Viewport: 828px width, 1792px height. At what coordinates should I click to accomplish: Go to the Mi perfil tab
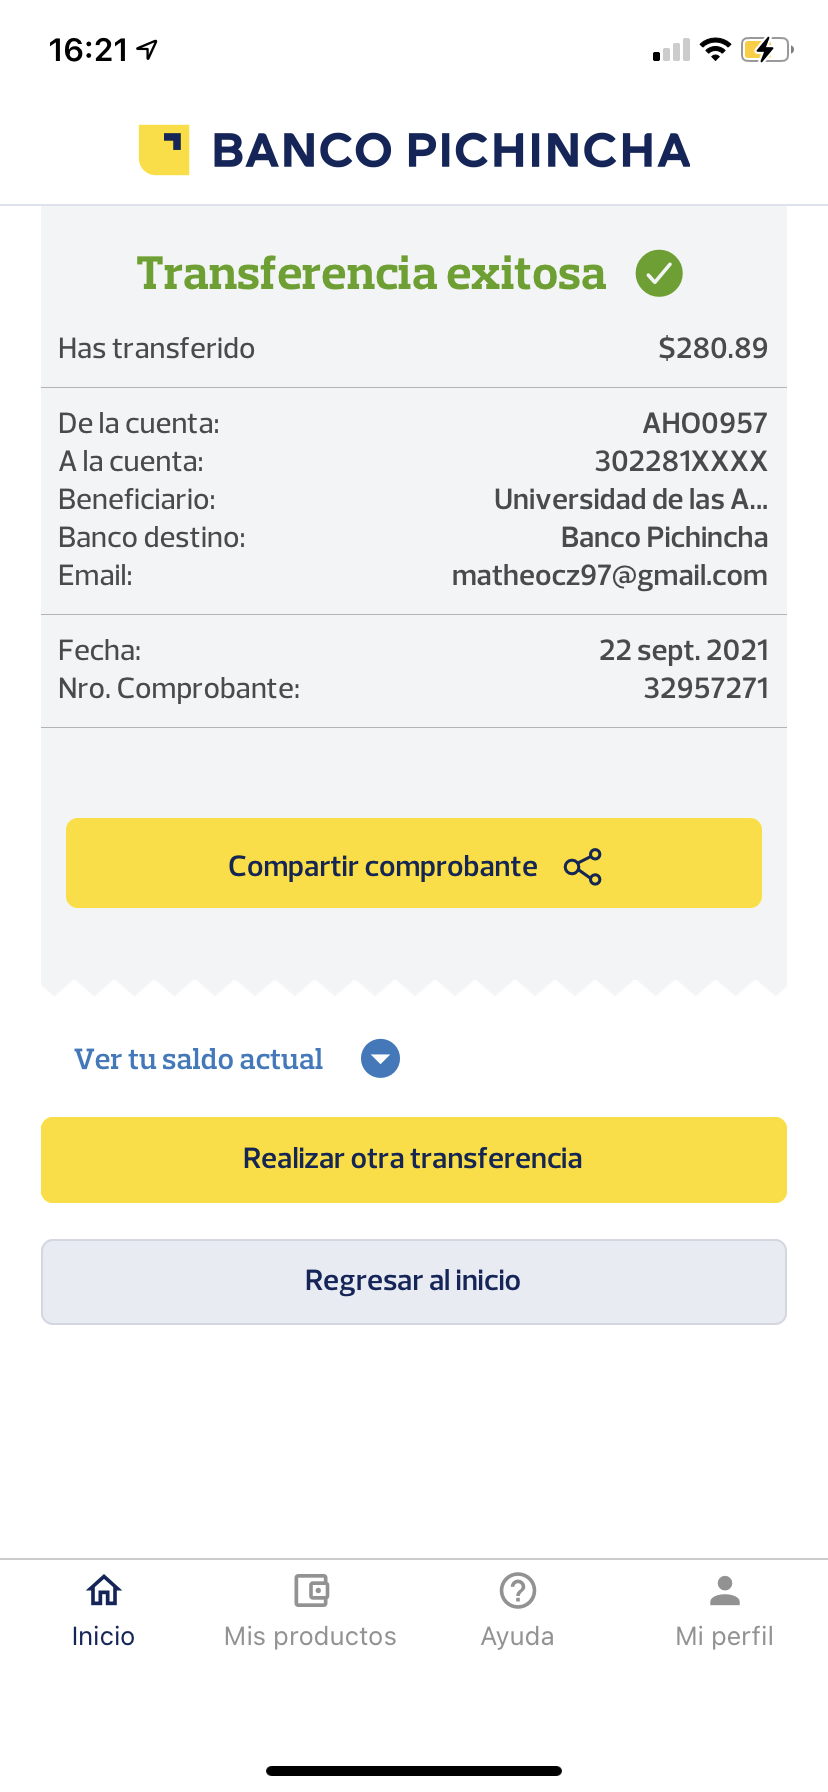(x=725, y=1636)
